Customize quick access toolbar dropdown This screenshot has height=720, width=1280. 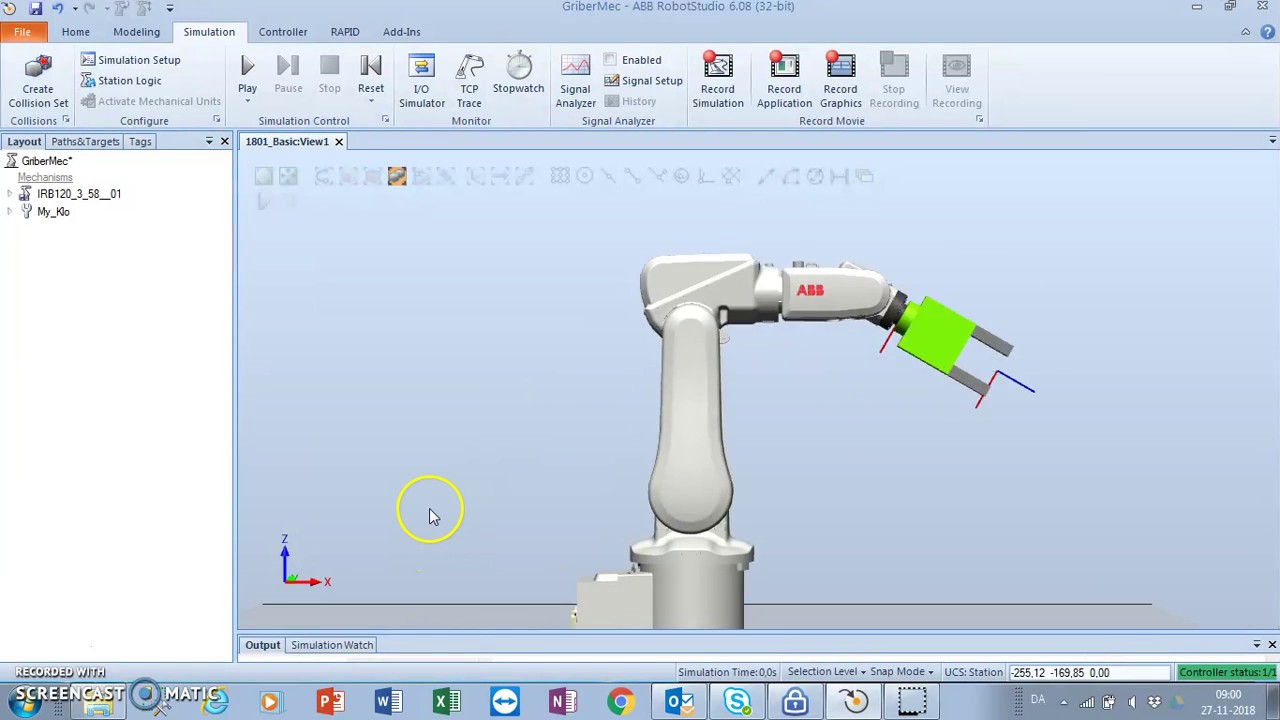point(169,8)
